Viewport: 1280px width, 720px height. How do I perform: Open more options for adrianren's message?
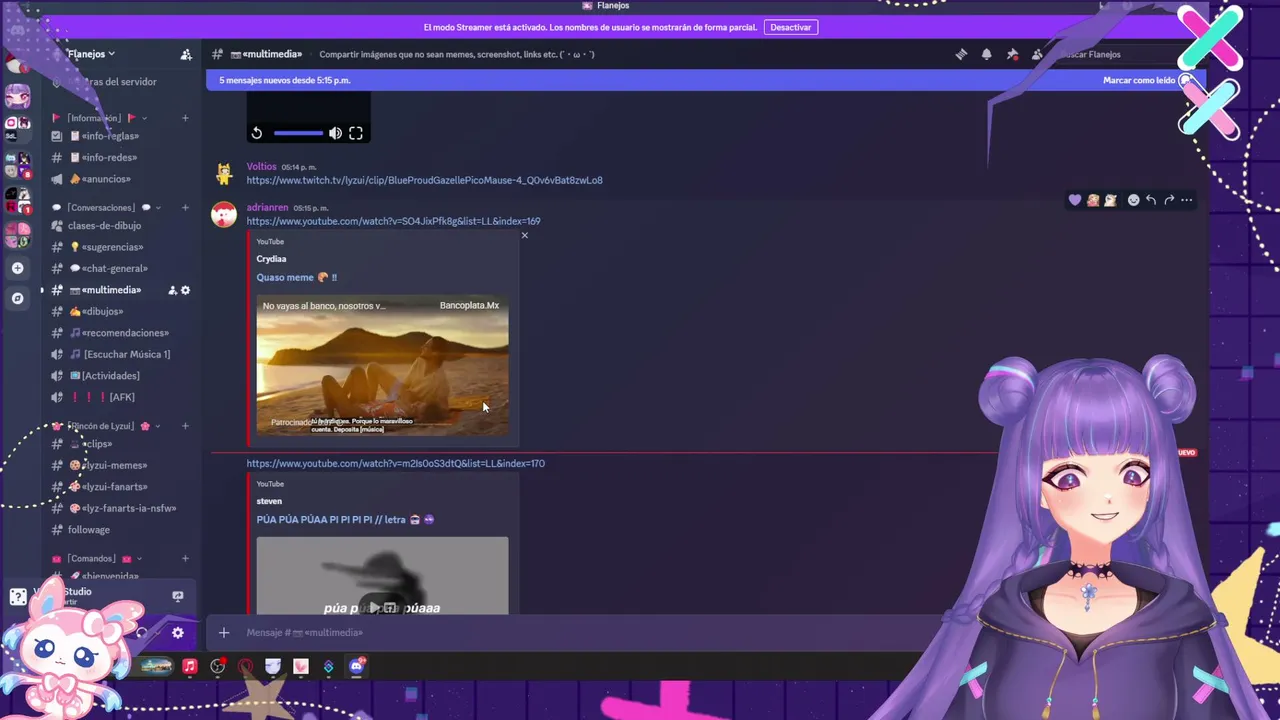[1187, 200]
